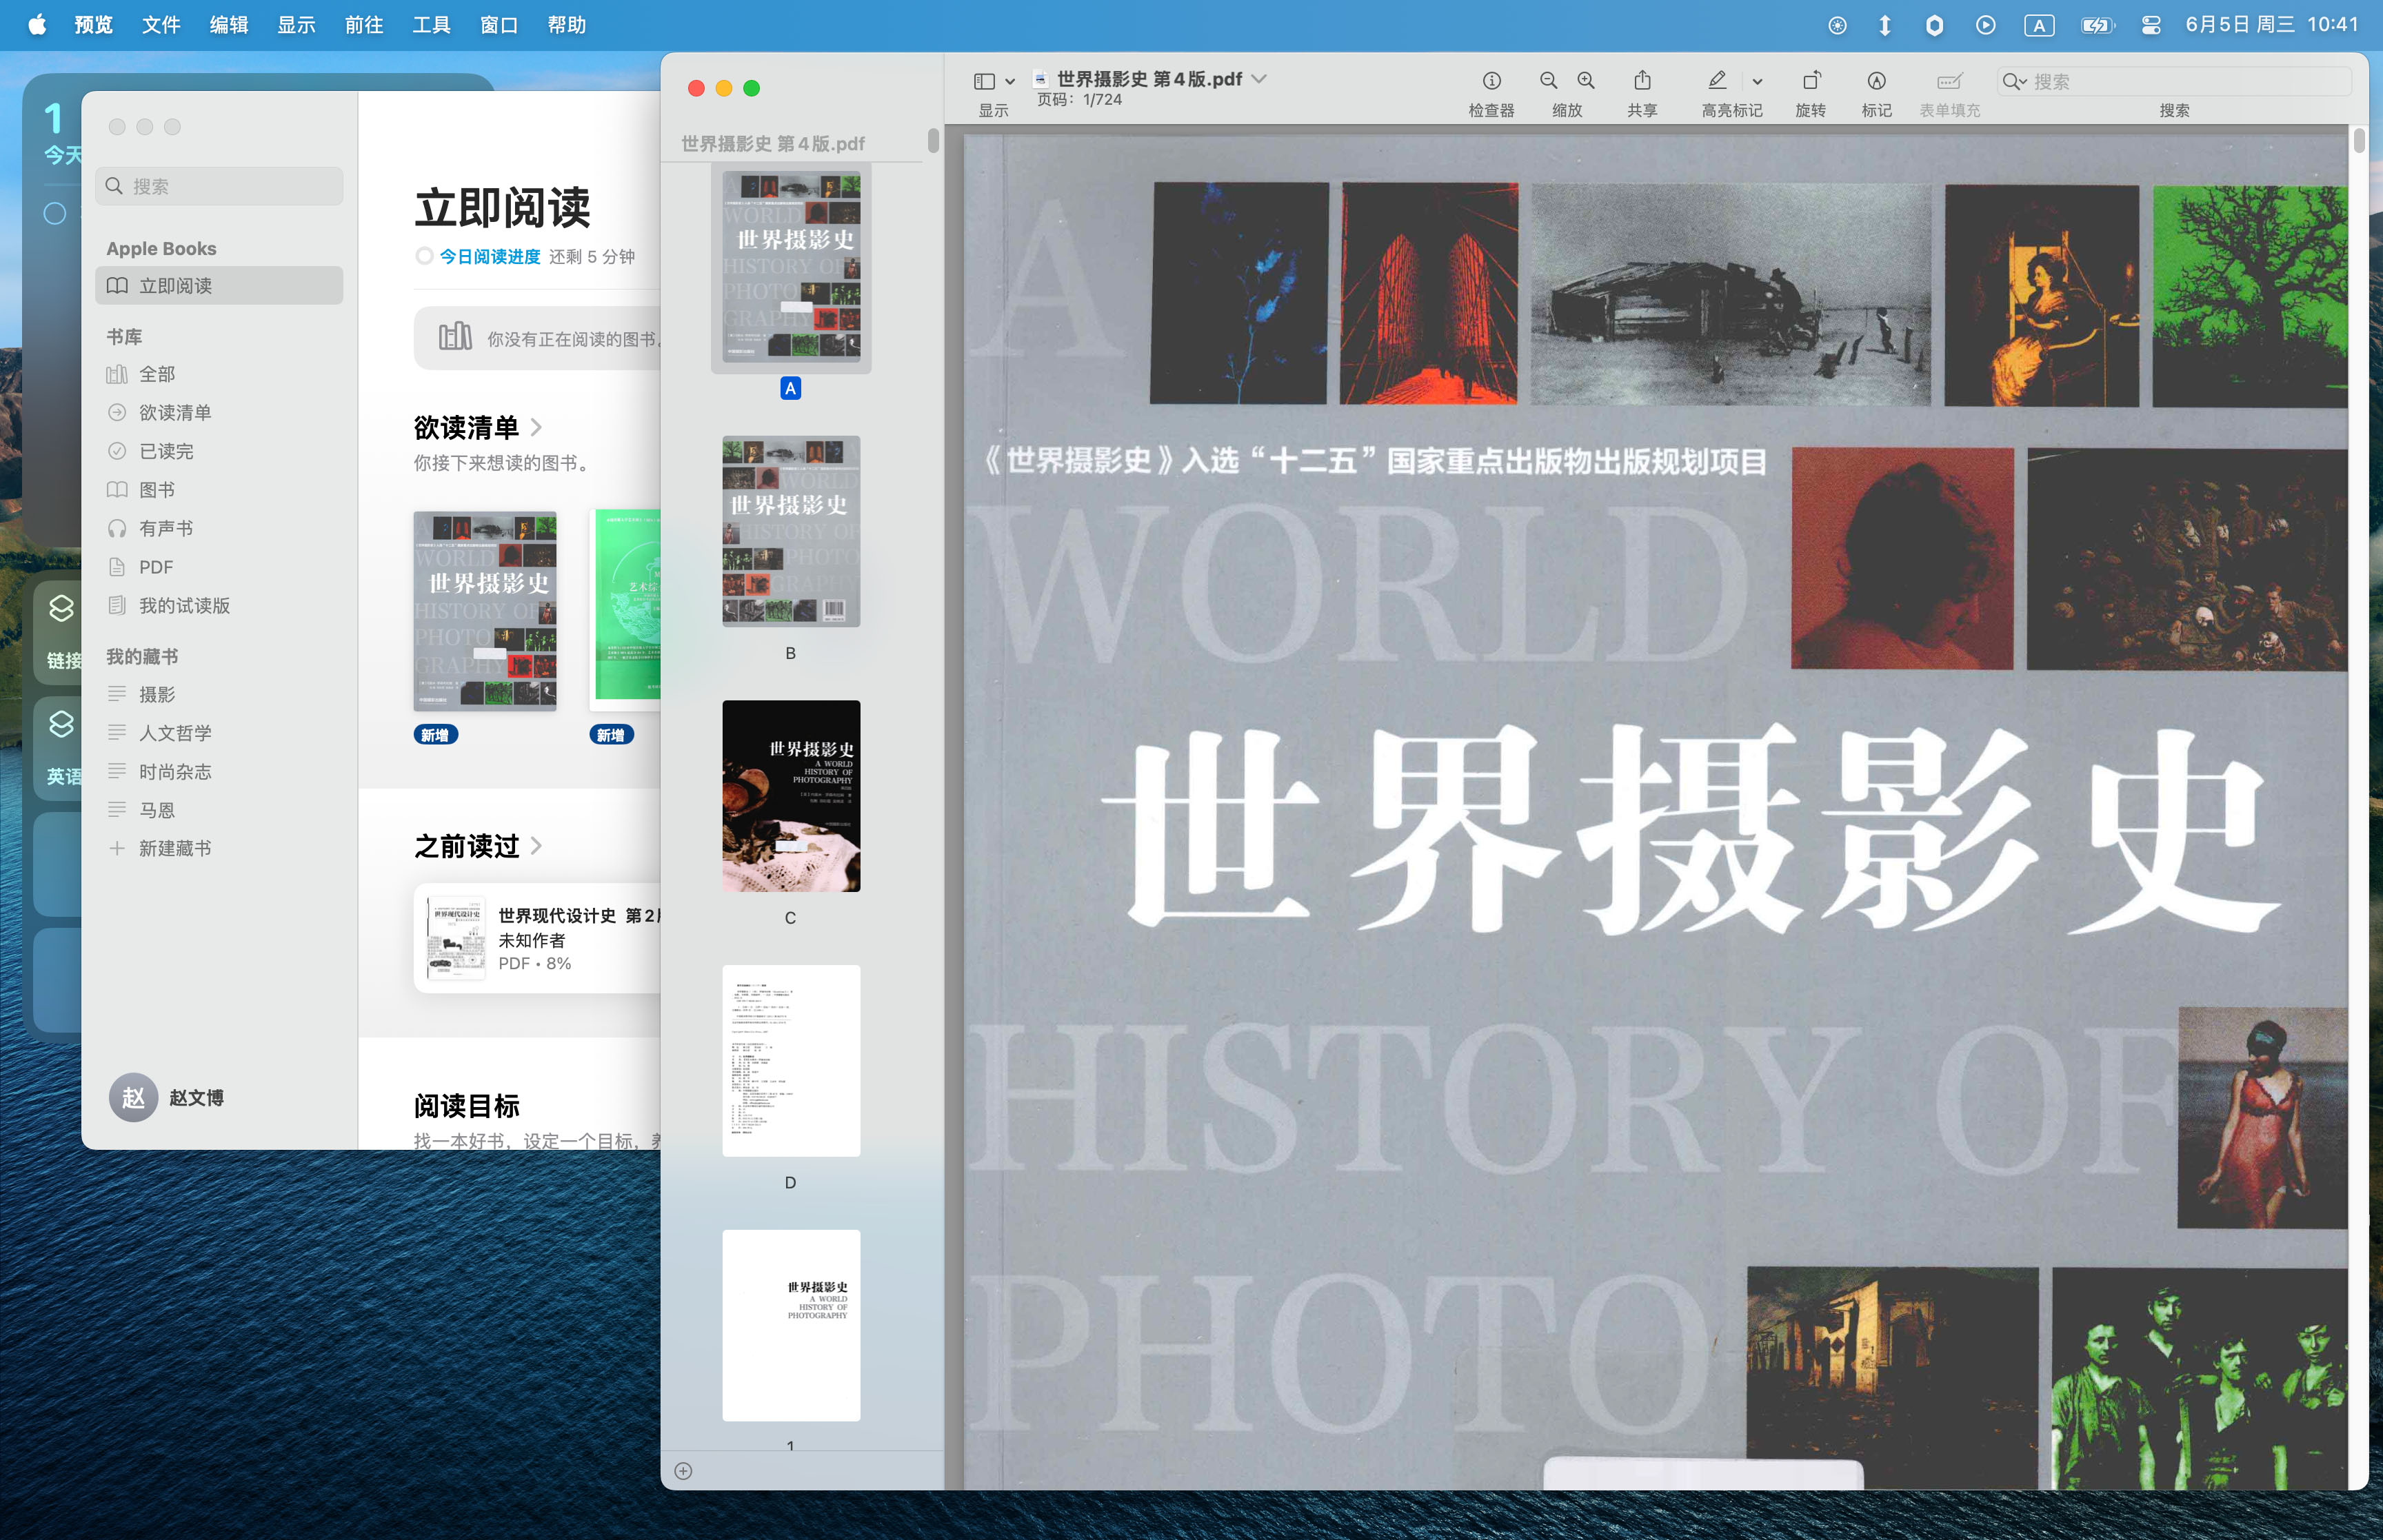Show the Markup (标记) toolbar

click(1876, 81)
